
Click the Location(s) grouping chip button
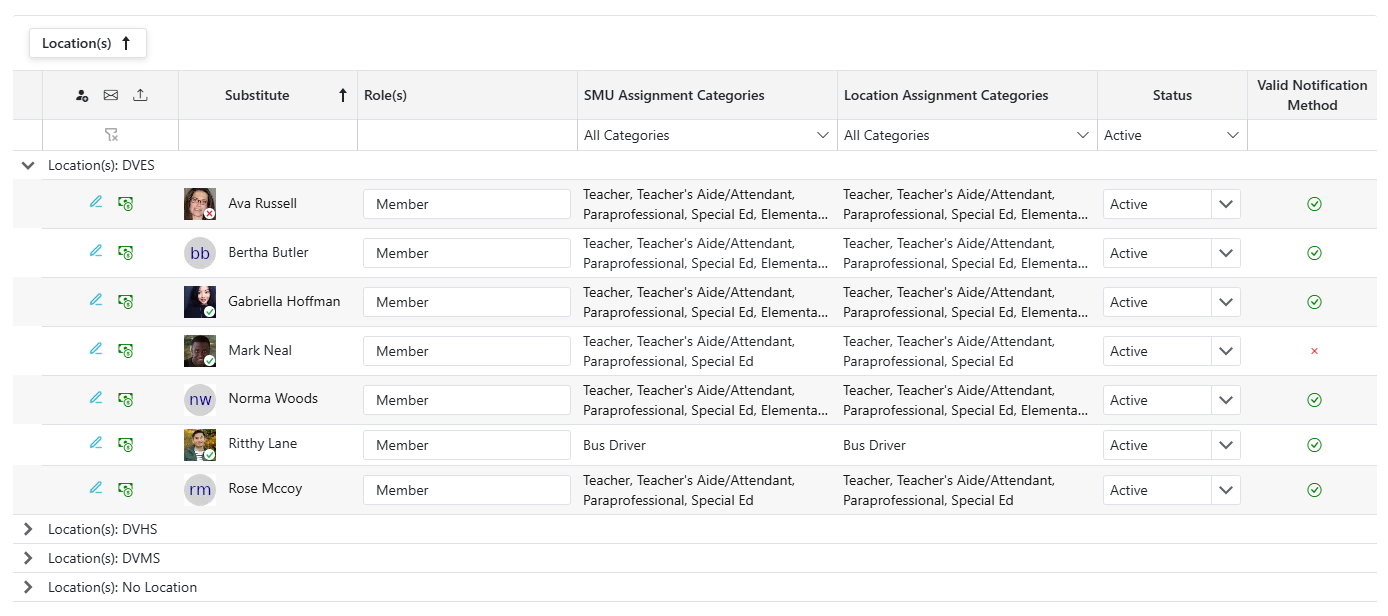point(88,43)
